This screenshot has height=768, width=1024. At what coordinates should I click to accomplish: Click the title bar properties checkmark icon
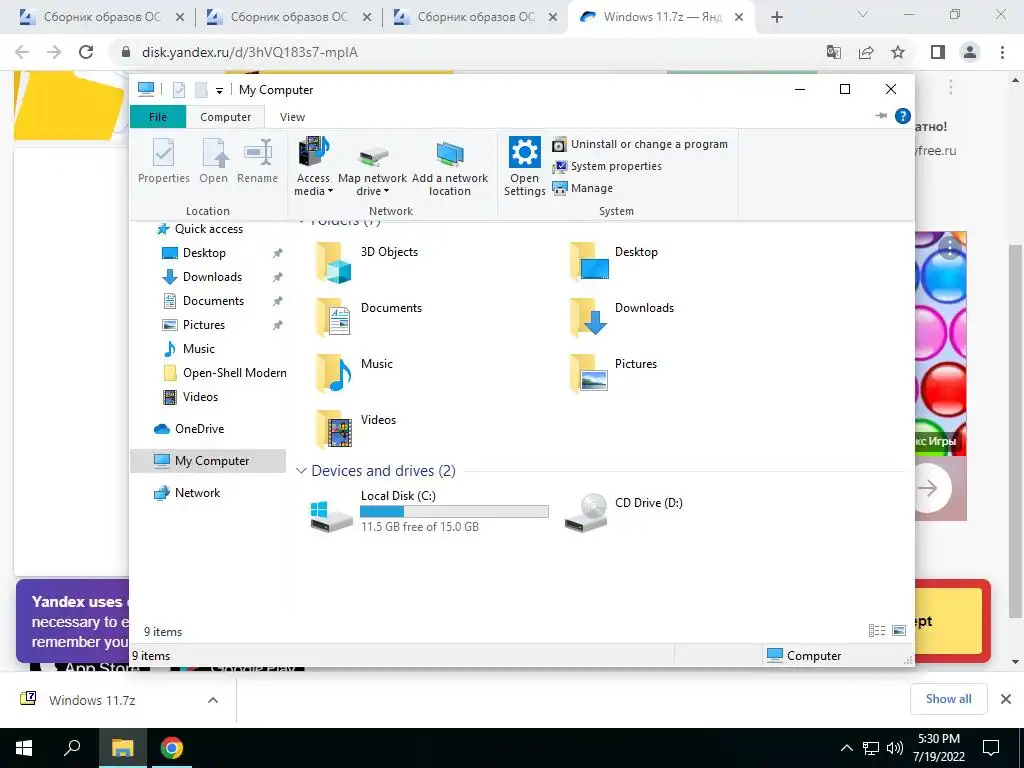tap(179, 89)
